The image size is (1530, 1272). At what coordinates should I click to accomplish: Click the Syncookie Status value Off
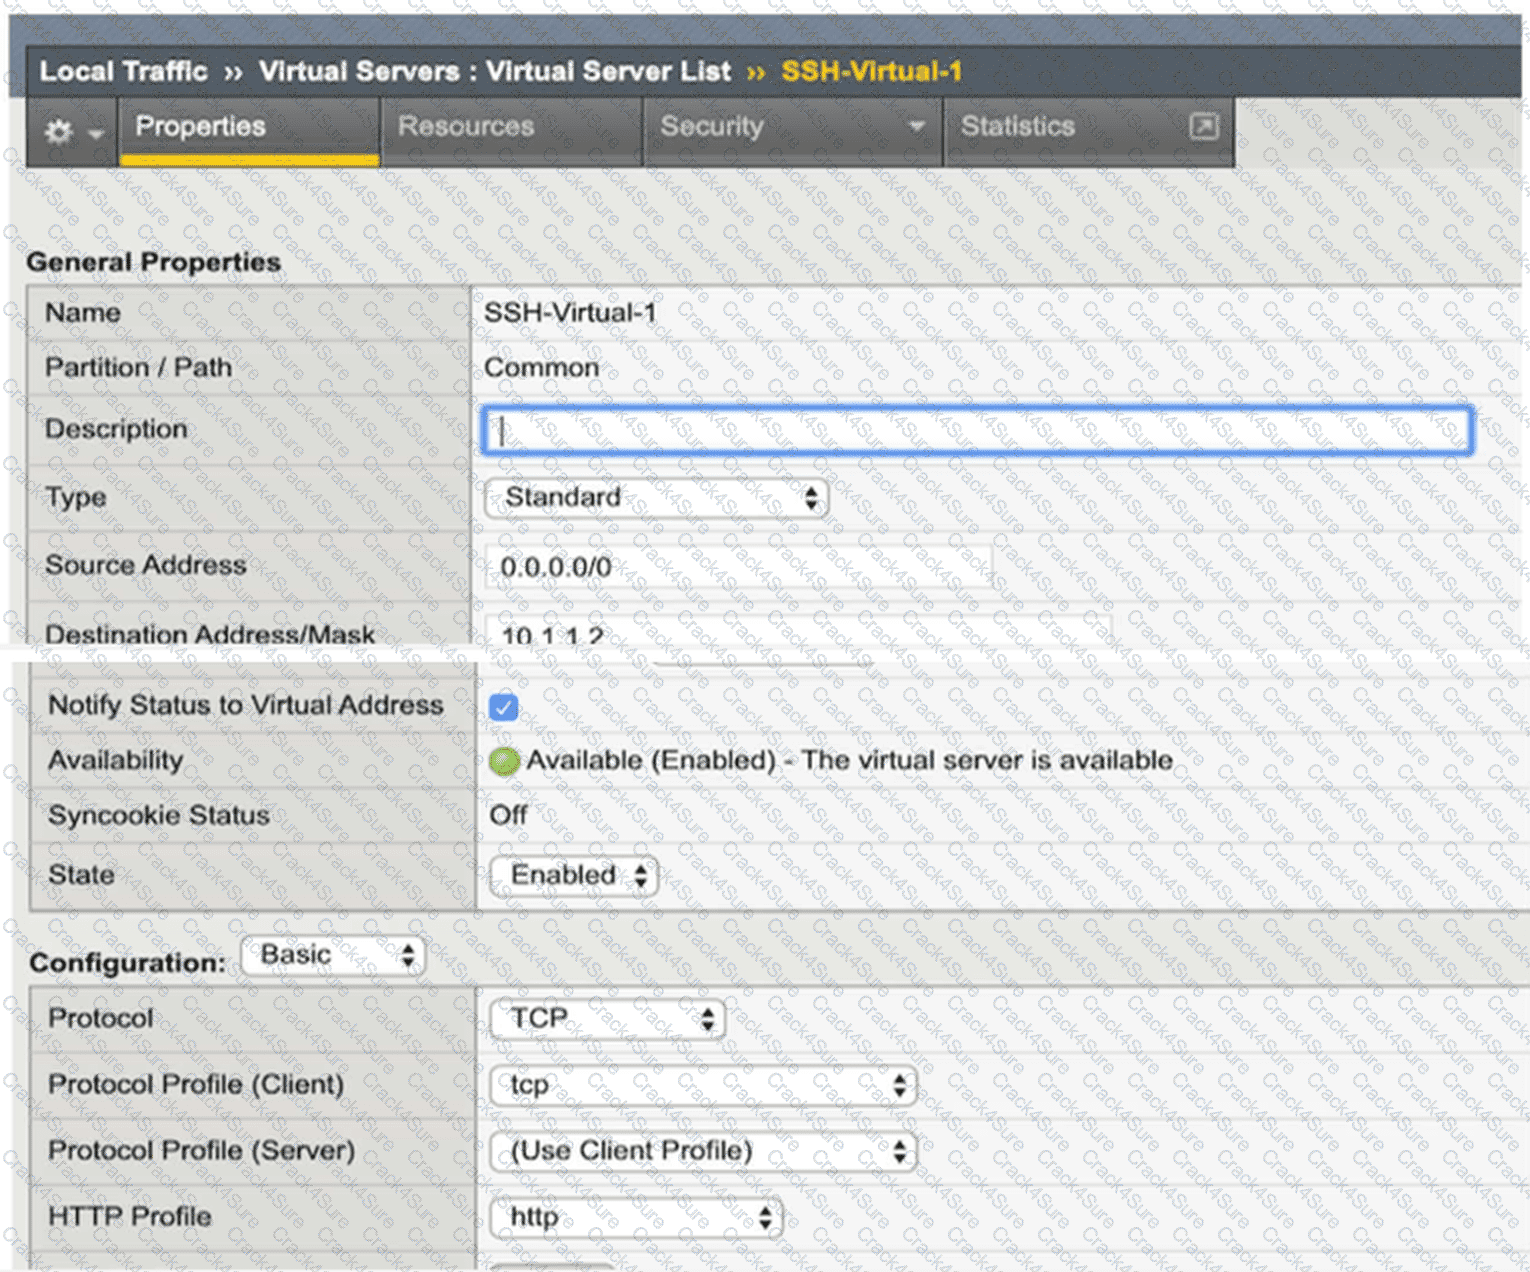tap(508, 815)
